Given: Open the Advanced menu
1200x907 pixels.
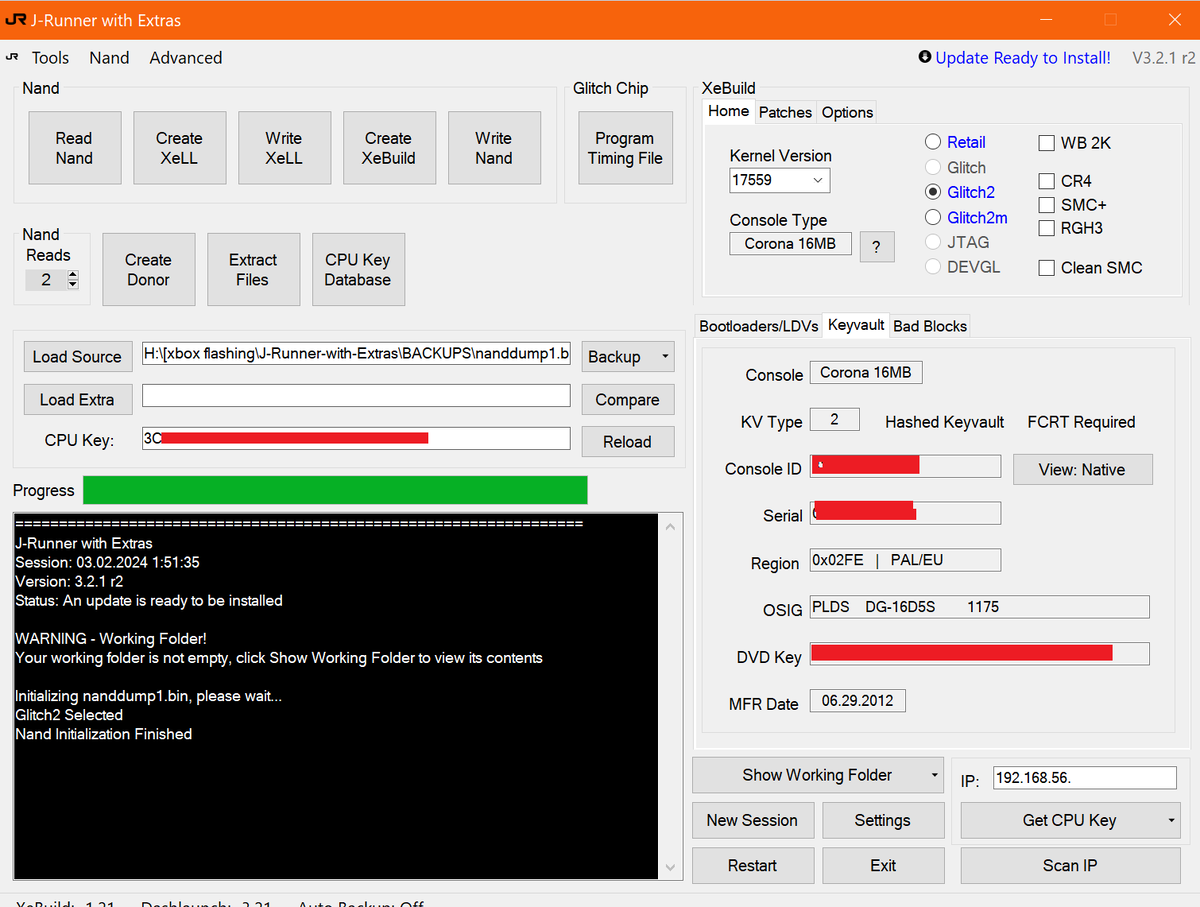Looking at the screenshot, I should (x=186, y=58).
